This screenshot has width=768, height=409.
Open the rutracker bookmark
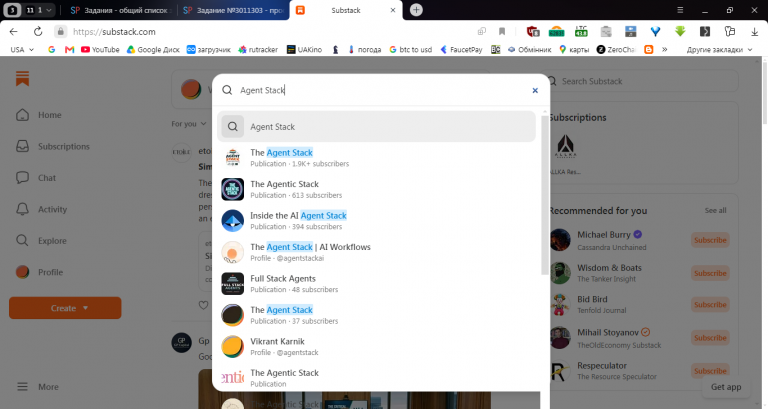tap(258, 49)
